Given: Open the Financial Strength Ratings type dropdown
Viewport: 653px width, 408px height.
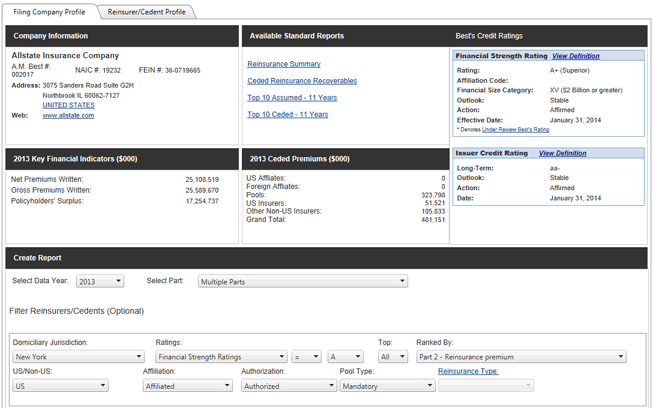Looking at the screenshot, I should point(221,357).
